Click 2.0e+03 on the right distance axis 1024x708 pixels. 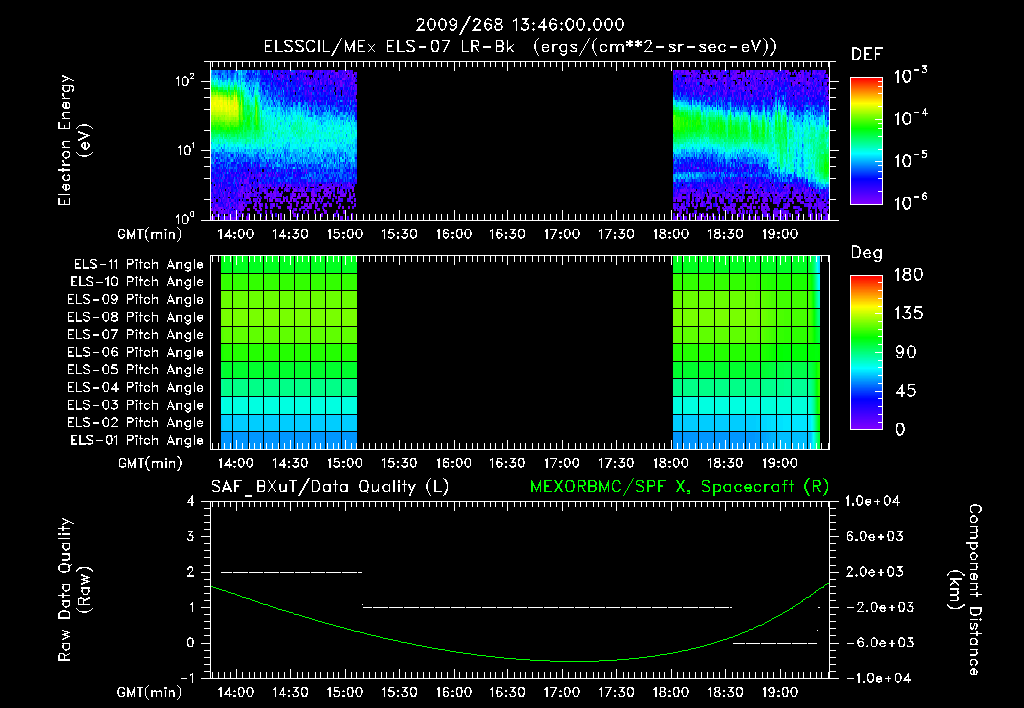876,572
